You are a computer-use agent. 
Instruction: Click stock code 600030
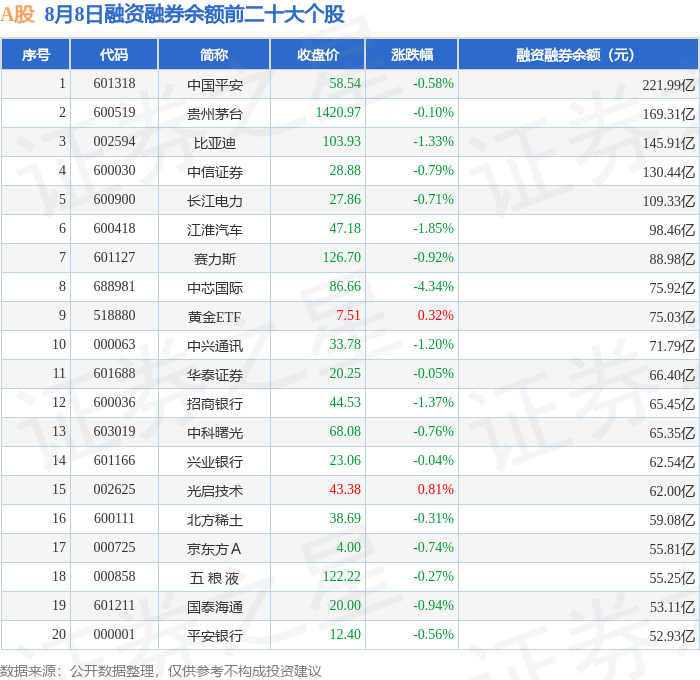tap(114, 170)
